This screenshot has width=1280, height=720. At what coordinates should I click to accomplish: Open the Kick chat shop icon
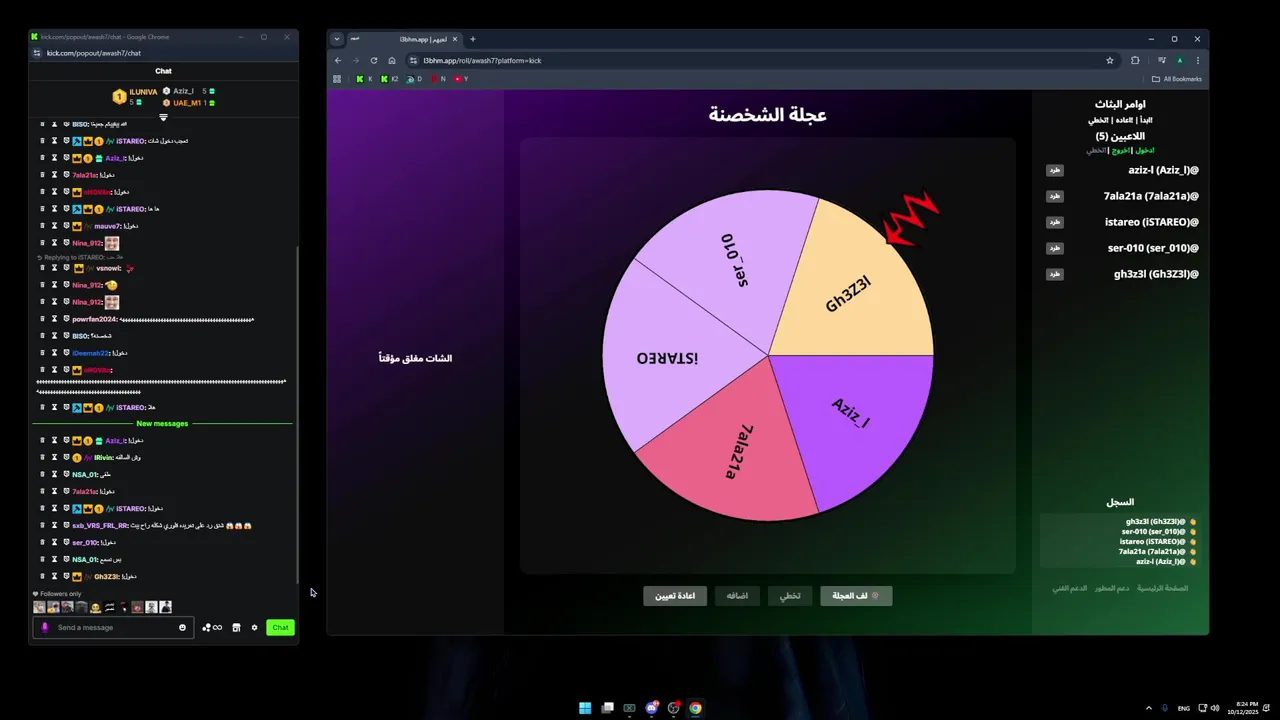(236, 628)
